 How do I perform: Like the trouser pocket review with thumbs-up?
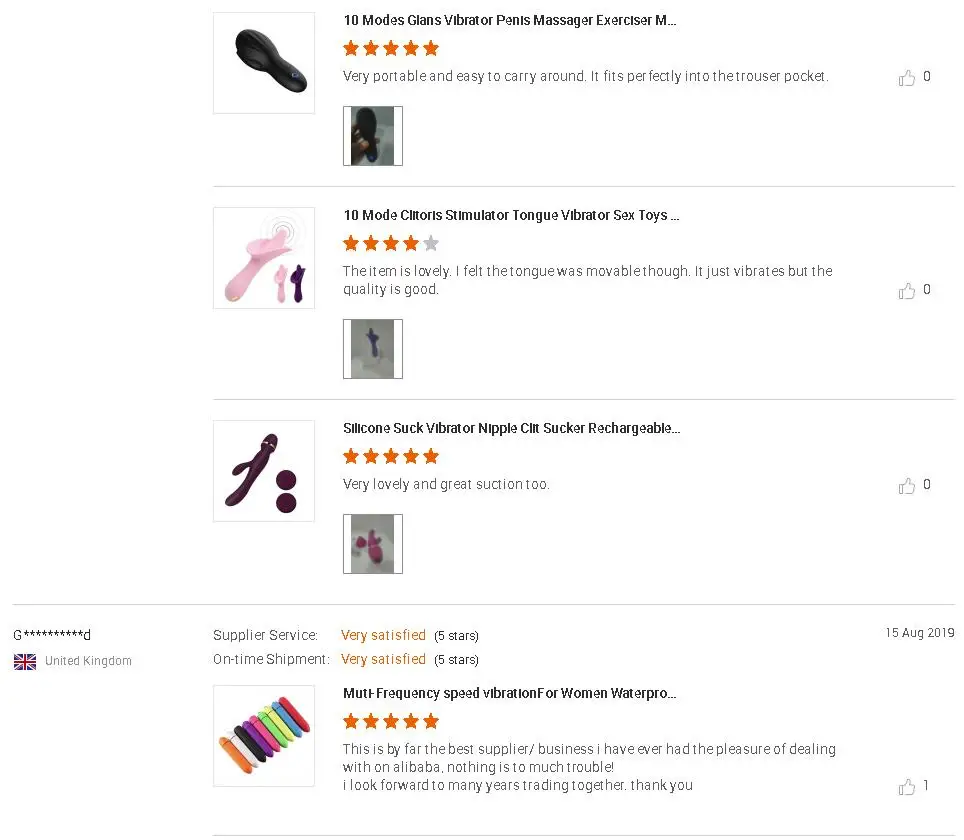point(907,78)
